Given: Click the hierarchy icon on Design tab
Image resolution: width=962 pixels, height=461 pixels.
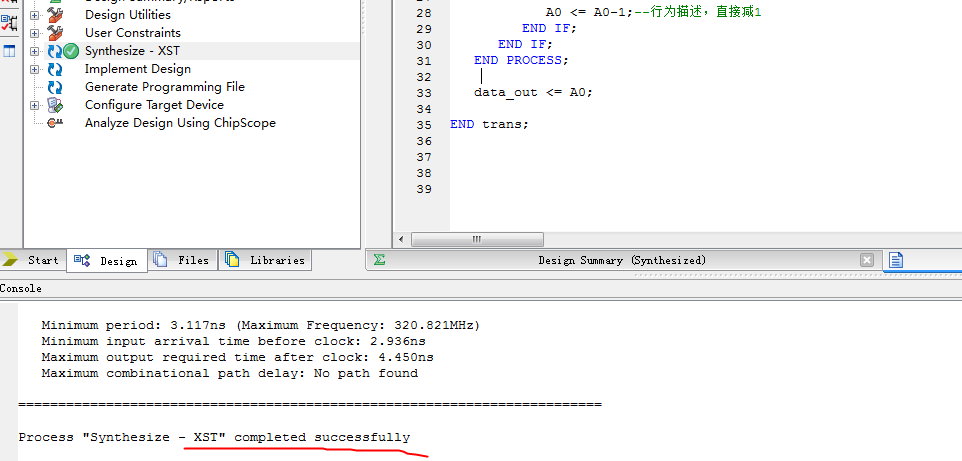Looking at the screenshot, I should click(82, 260).
